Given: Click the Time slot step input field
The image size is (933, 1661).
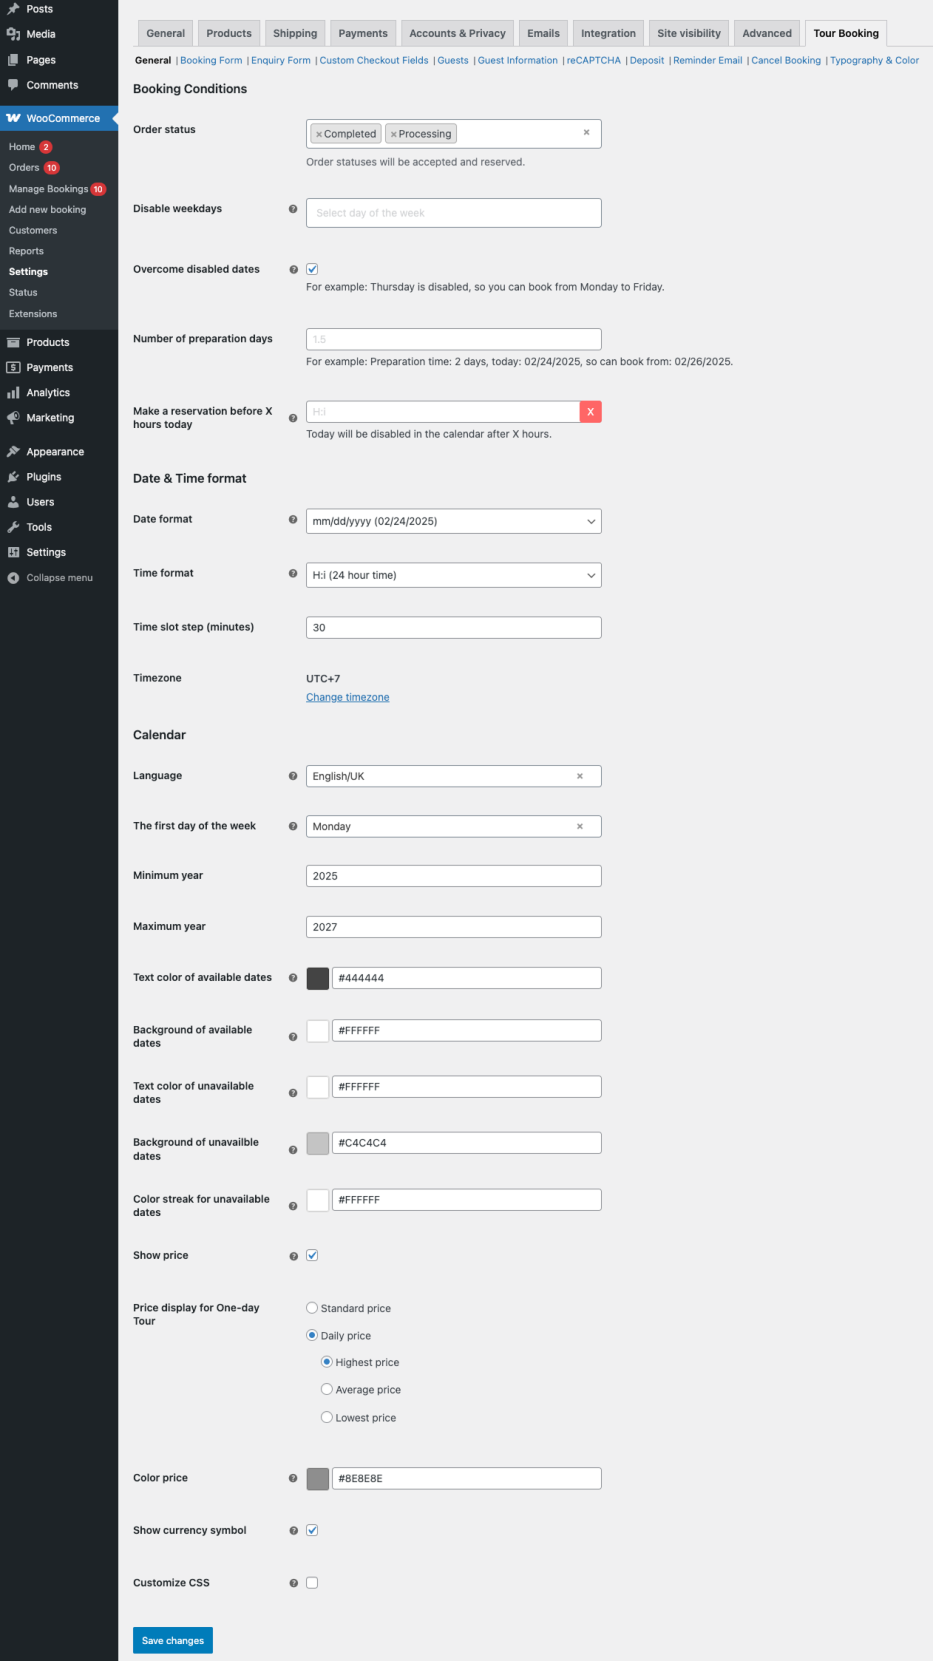Looking at the screenshot, I should (x=453, y=628).
